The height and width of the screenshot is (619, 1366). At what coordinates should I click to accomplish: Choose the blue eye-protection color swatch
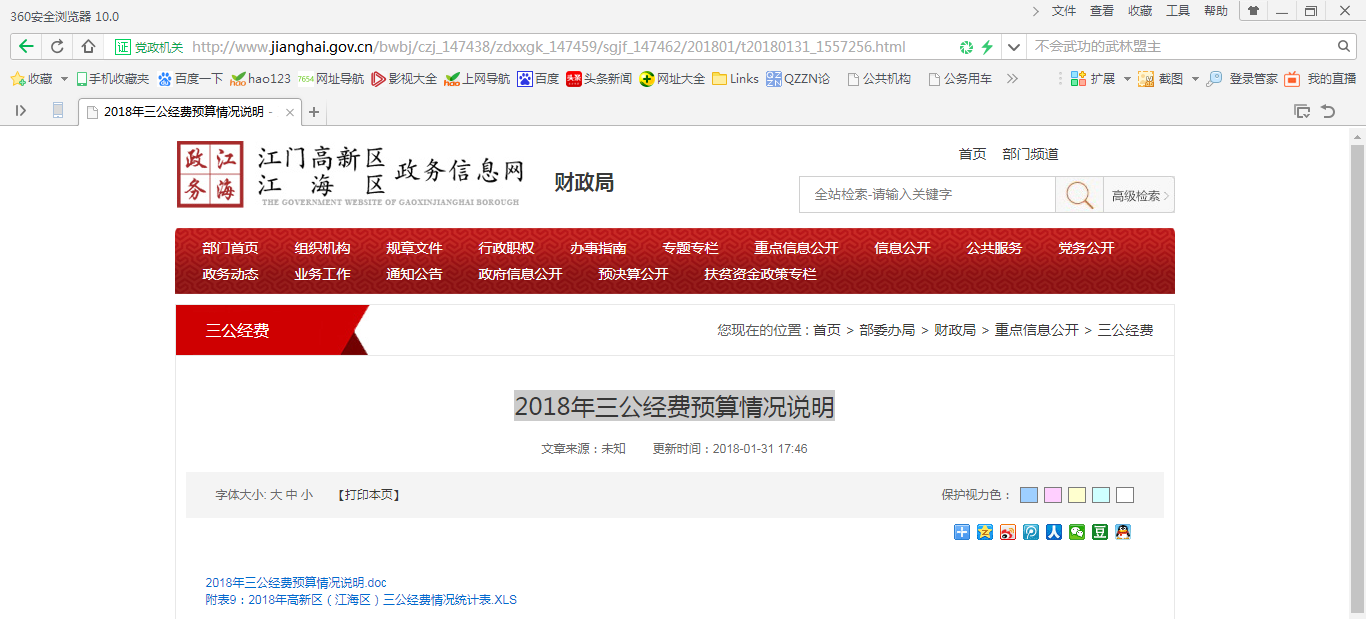(1029, 495)
